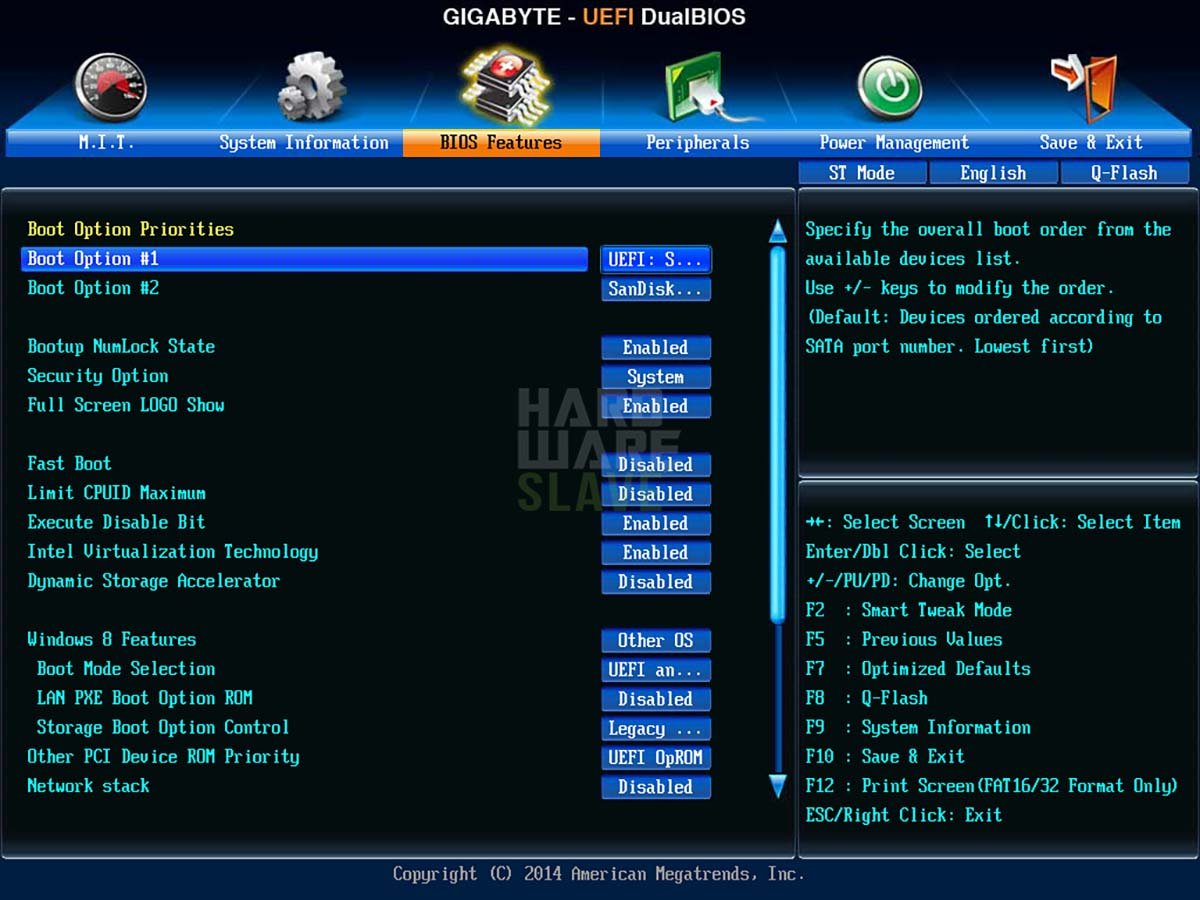Select Security Option label
Viewport: 1200px width, 900px height.
click(98, 376)
